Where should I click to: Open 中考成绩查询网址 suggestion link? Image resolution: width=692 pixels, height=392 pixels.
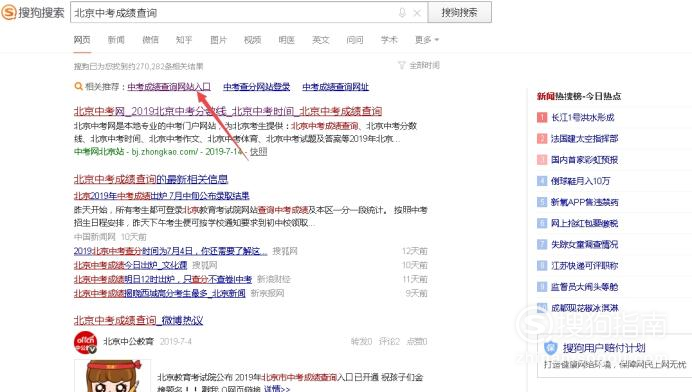click(335, 87)
